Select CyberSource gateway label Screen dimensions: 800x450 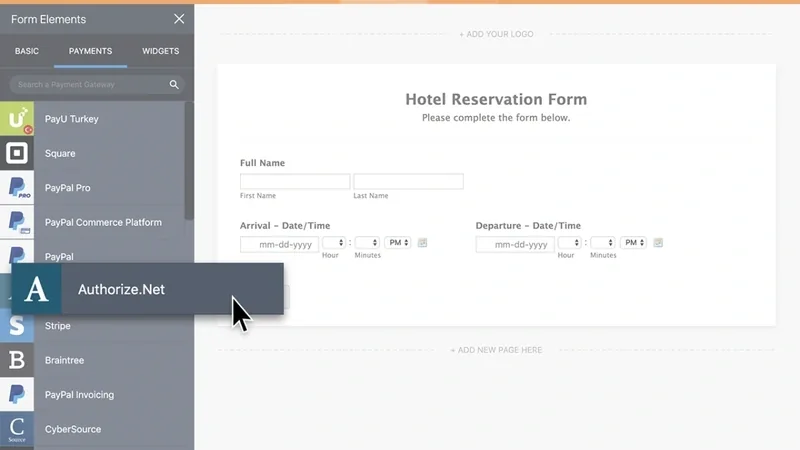pyautogui.click(x=72, y=429)
